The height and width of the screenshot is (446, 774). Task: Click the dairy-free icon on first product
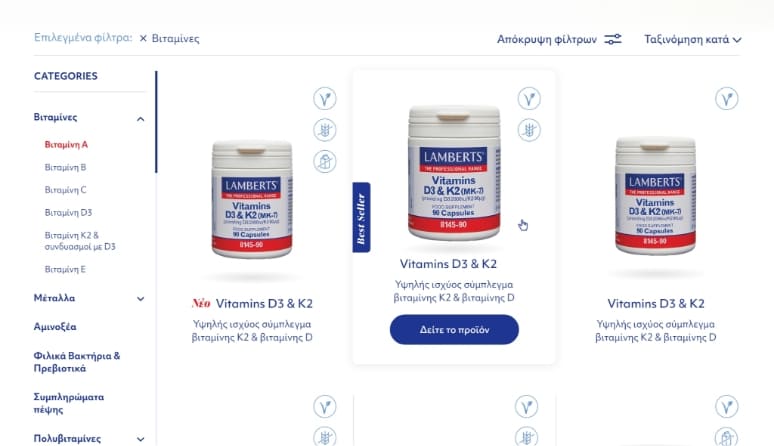[325, 161]
